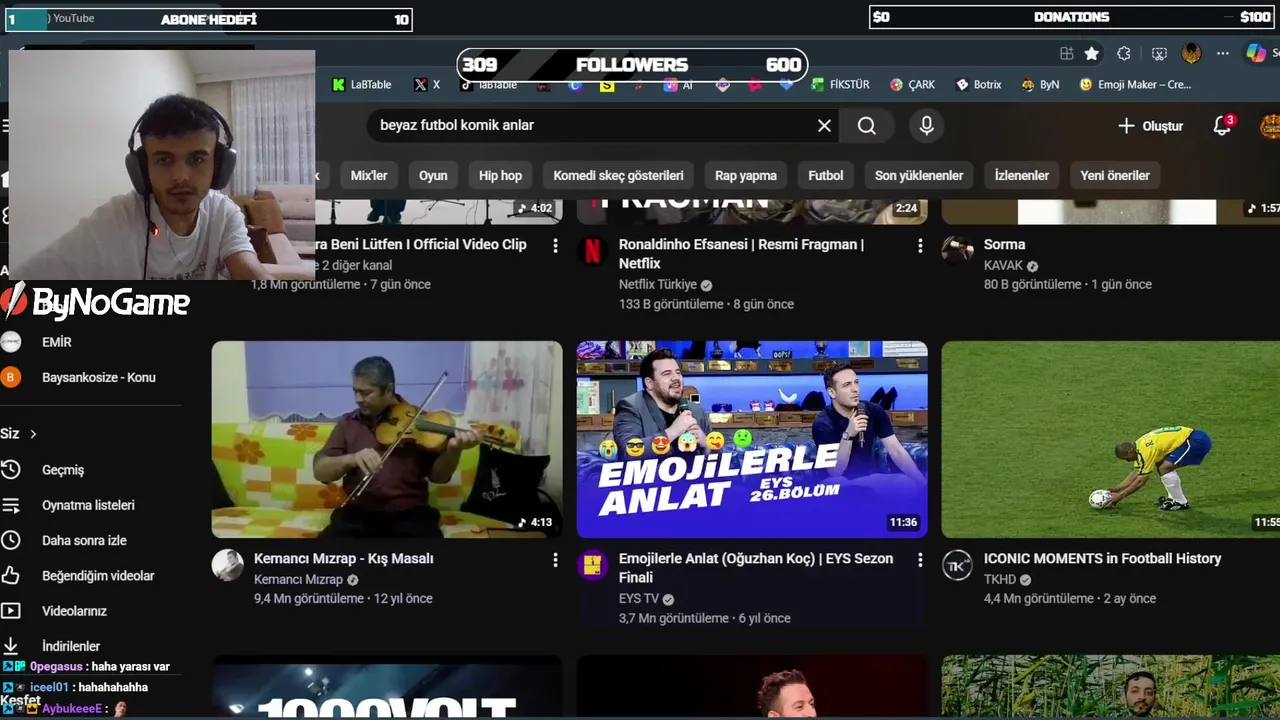Select the Mix'ler filter chip
The width and height of the screenshot is (1280, 720).
point(369,175)
